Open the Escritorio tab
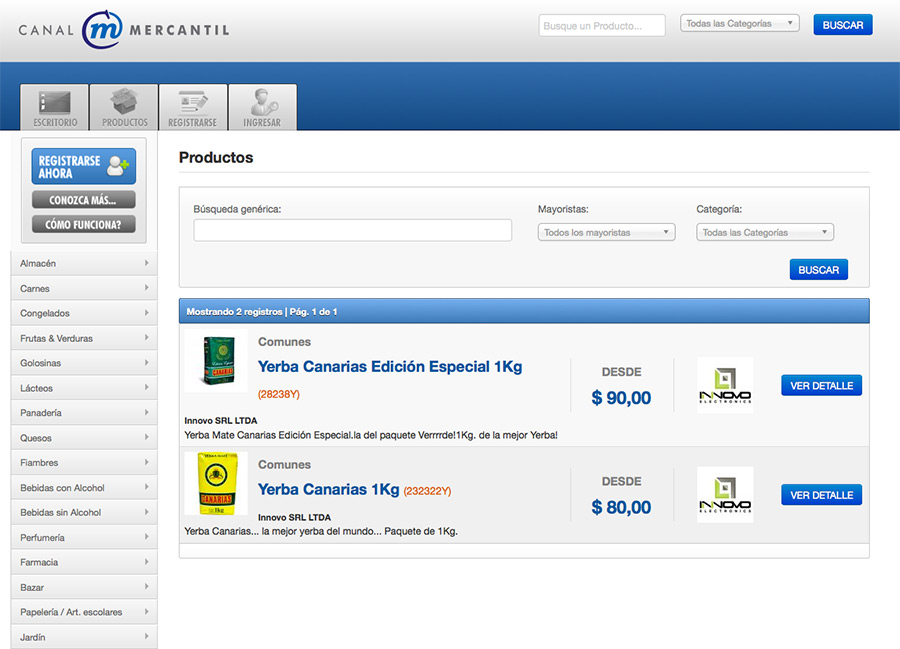Image resolution: width=900 pixels, height=649 pixels. click(55, 107)
